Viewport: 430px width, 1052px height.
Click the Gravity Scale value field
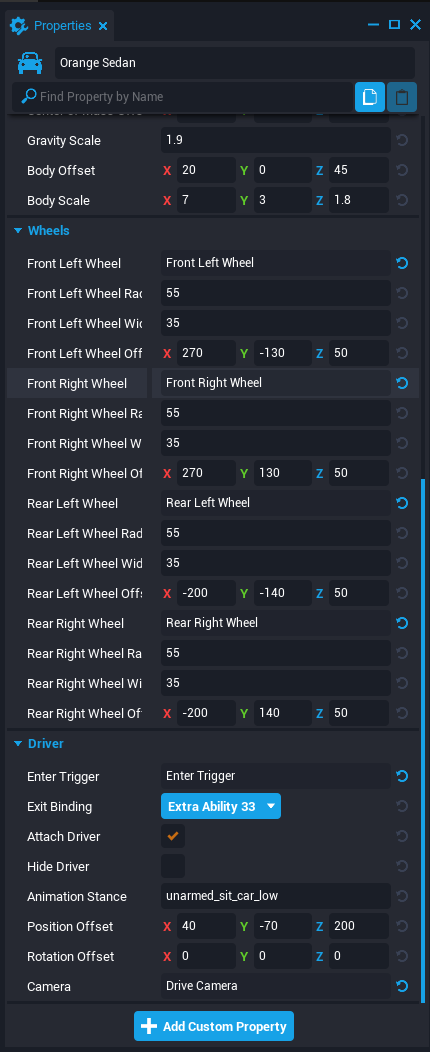(276, 140)
